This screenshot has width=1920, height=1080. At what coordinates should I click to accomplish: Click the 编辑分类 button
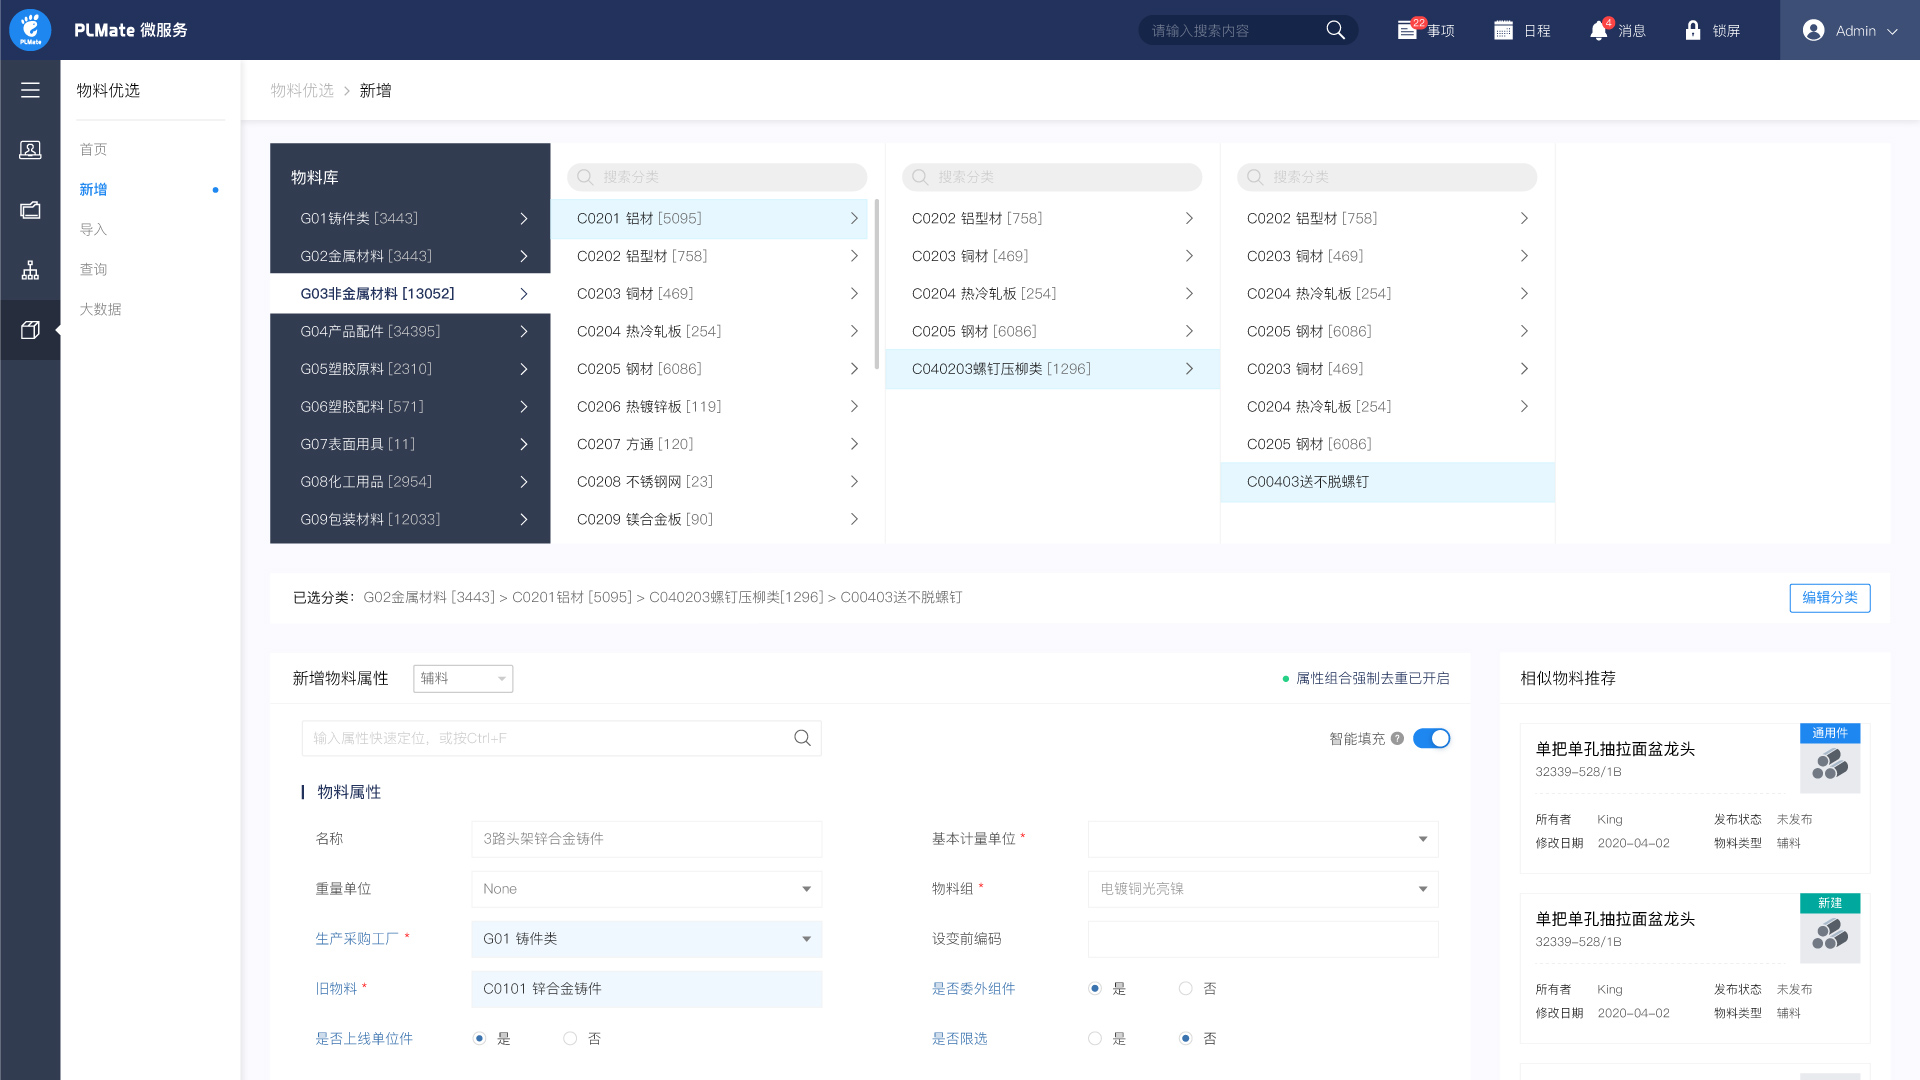coord(1829,598)
